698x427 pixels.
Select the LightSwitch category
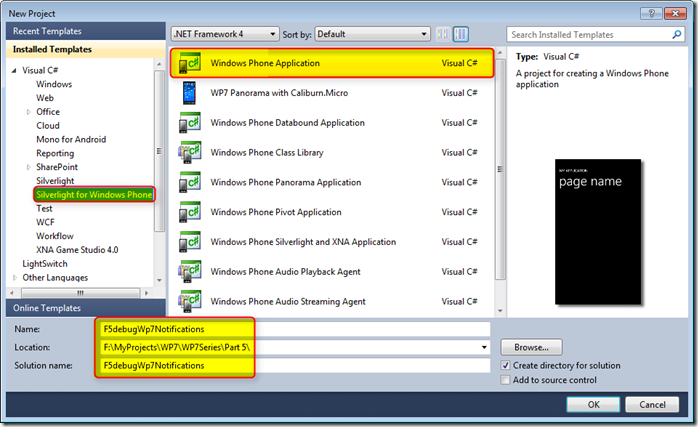[45, 264]
